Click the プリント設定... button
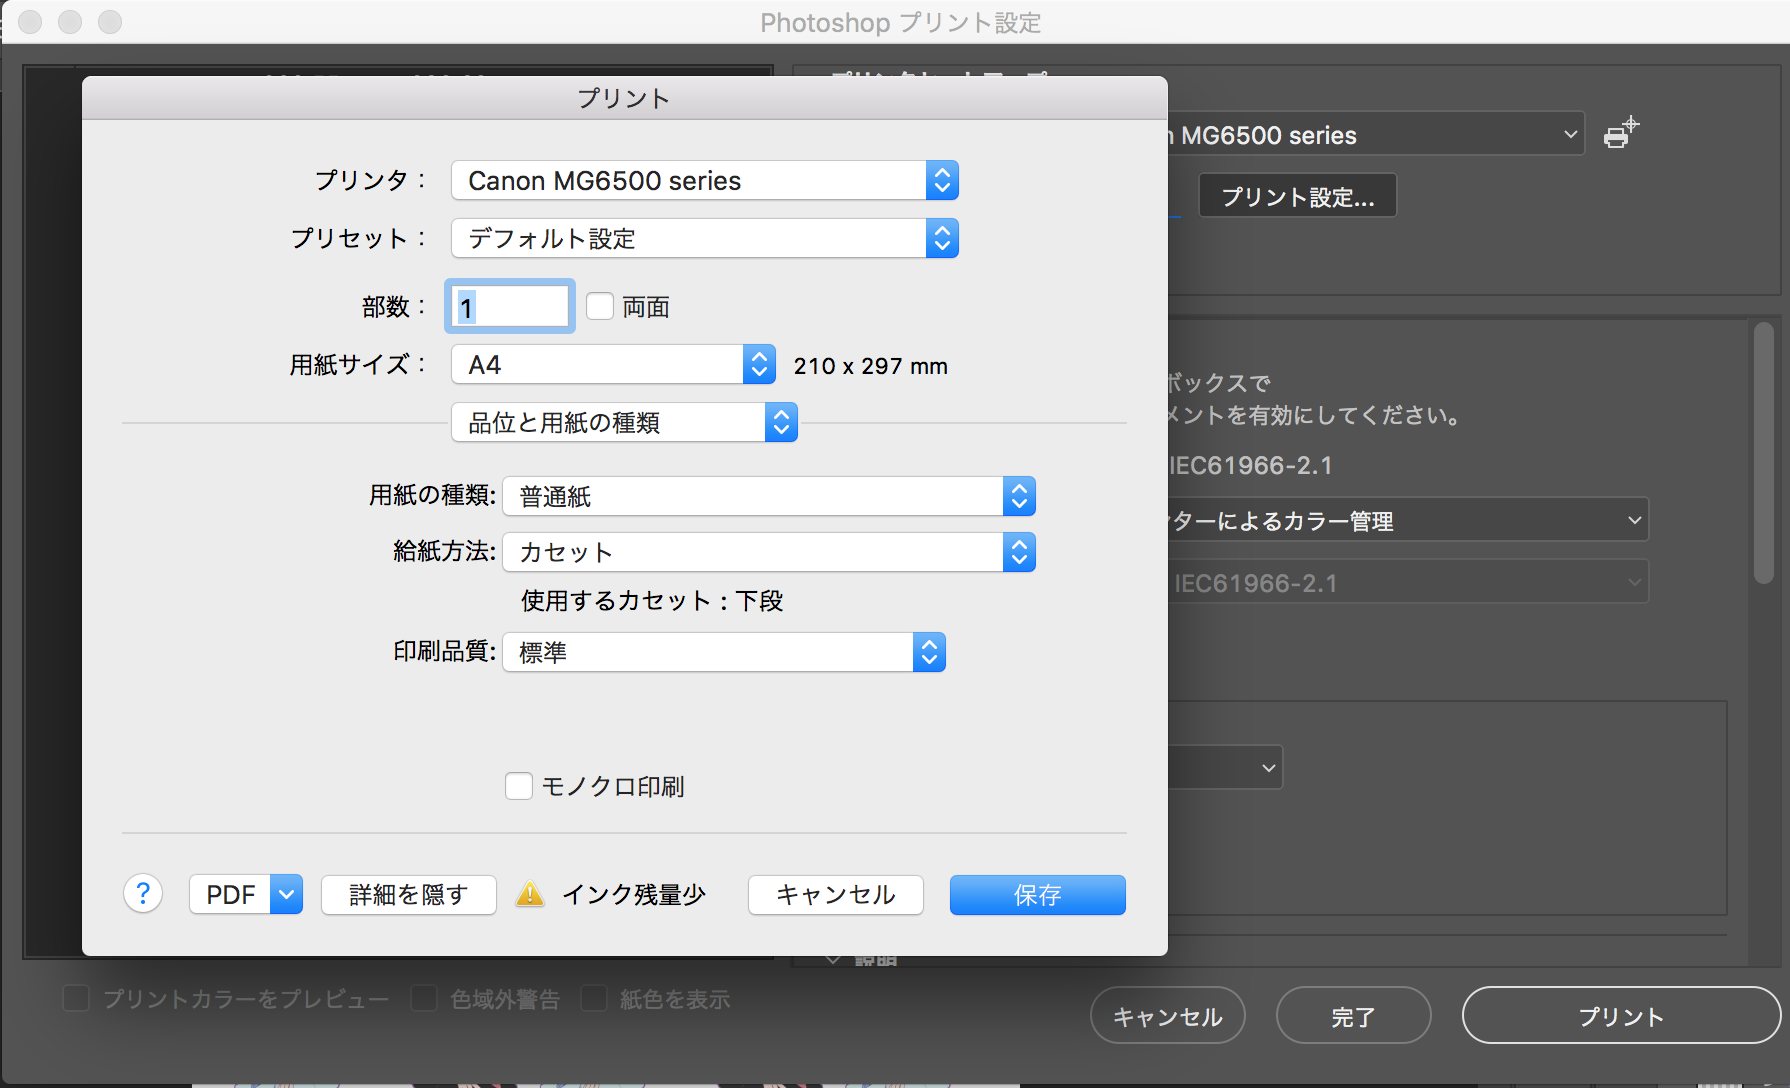This screenshot has height=1088, width=1790. [x=1297, y=197]
